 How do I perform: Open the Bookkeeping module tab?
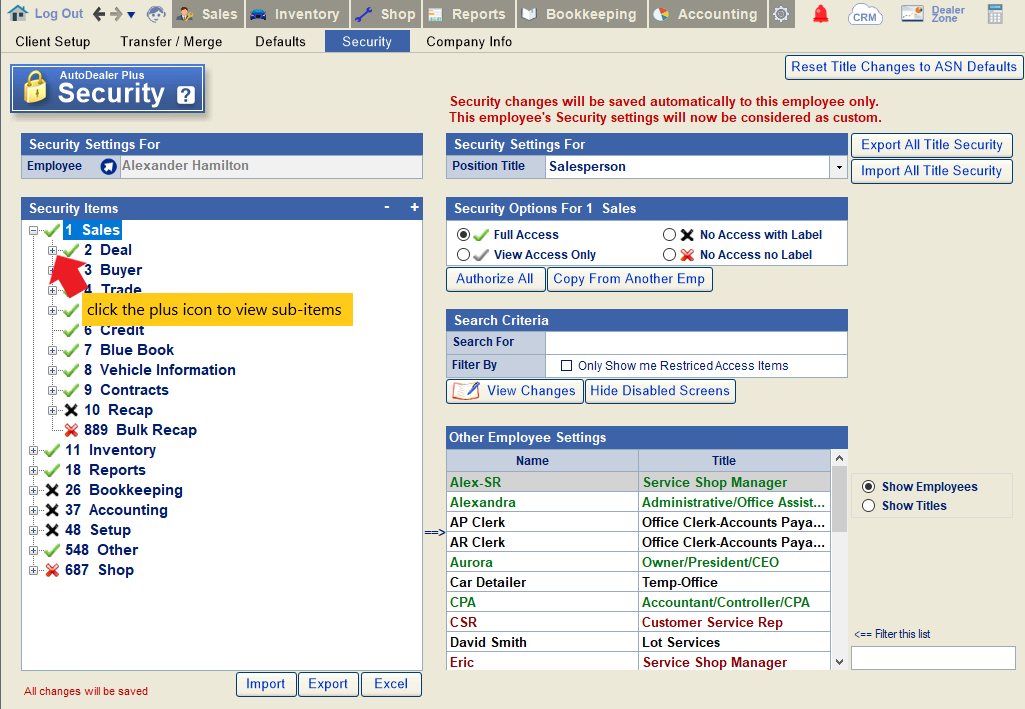click(x=582, y=14)
